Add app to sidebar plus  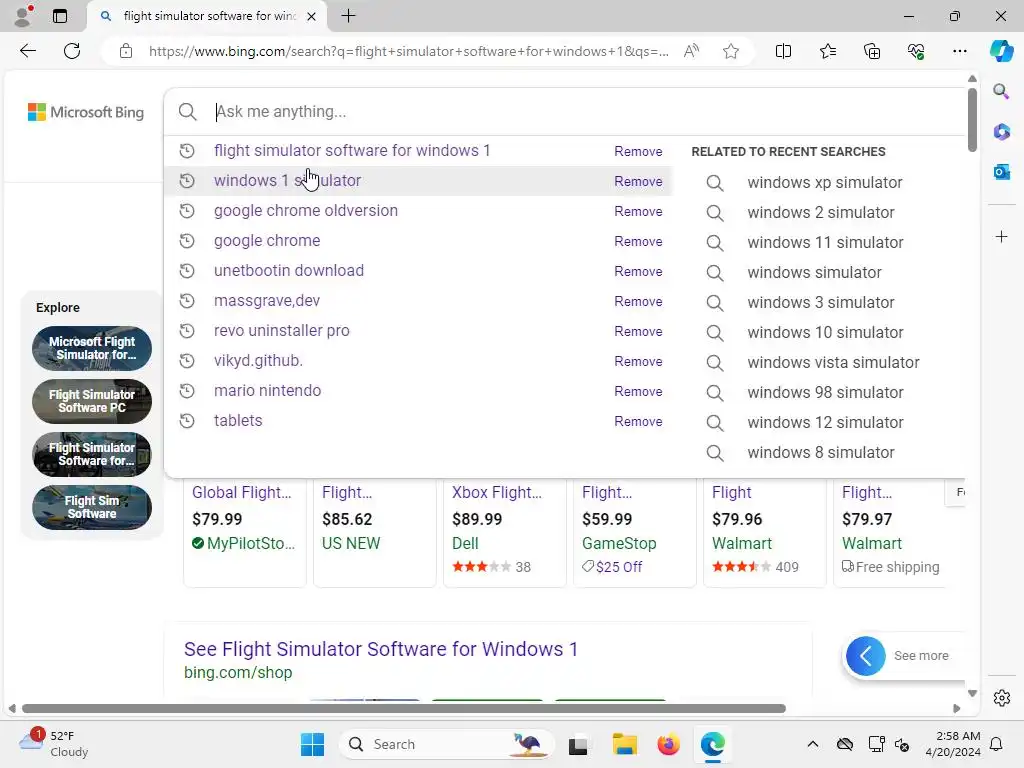[x=1001, y=236]
